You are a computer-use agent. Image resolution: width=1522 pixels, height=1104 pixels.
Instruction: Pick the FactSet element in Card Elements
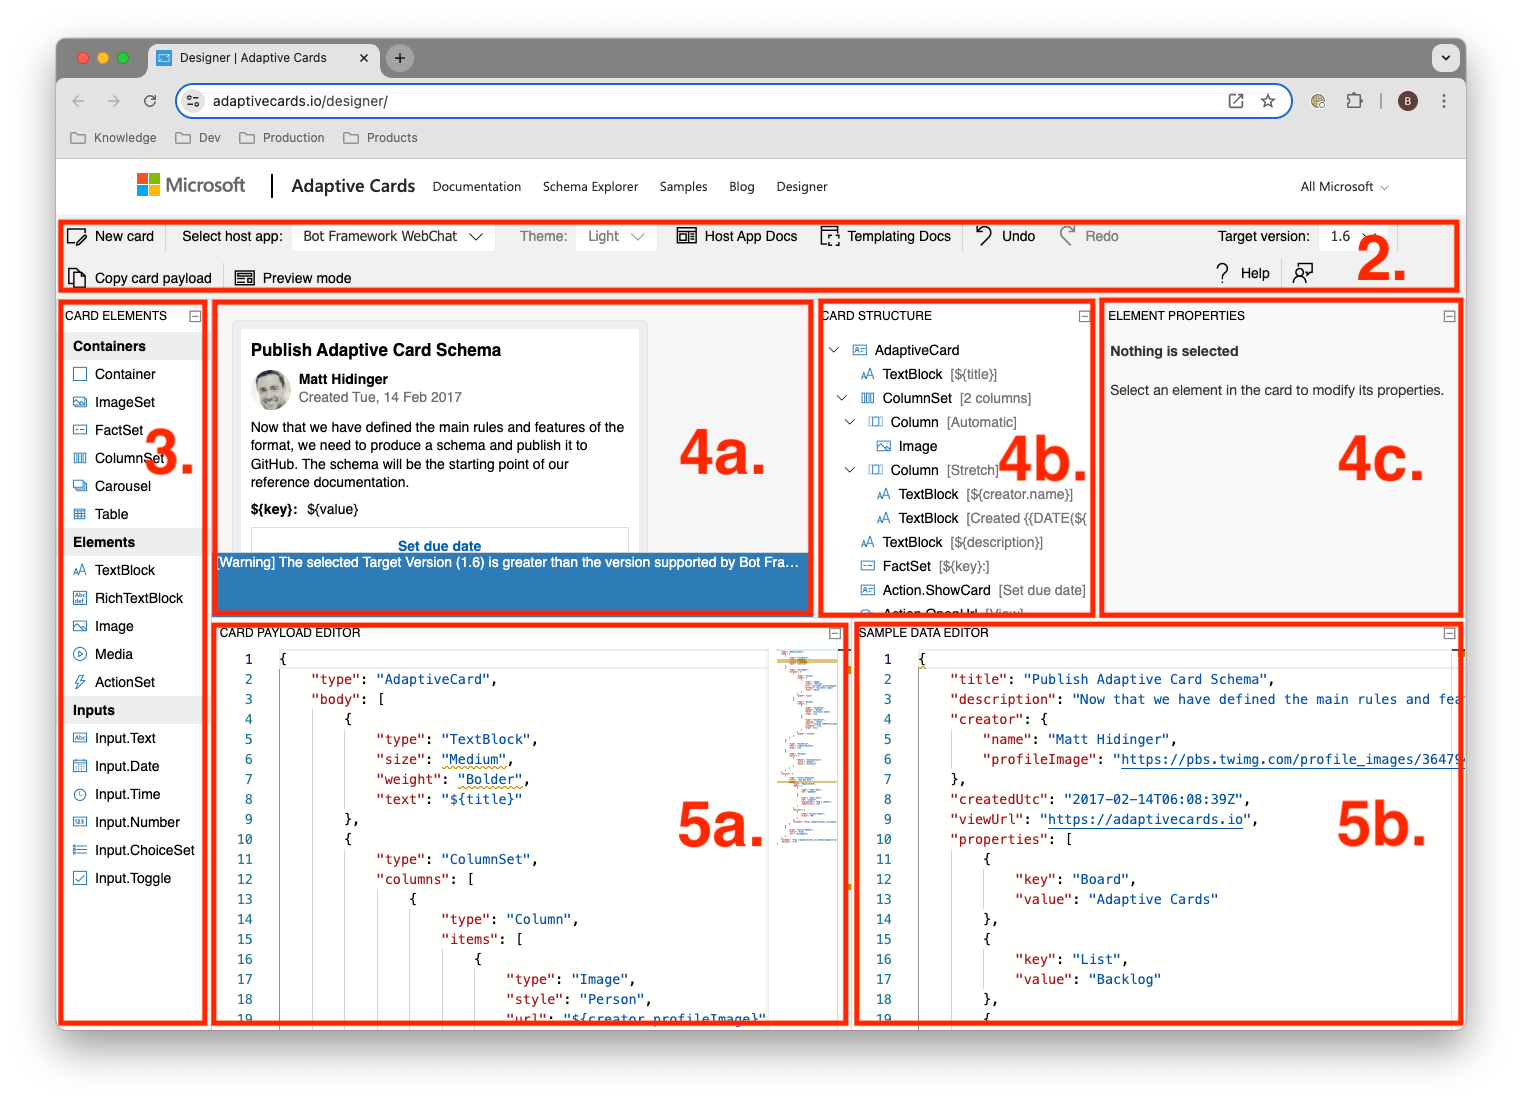pos(108,430)
